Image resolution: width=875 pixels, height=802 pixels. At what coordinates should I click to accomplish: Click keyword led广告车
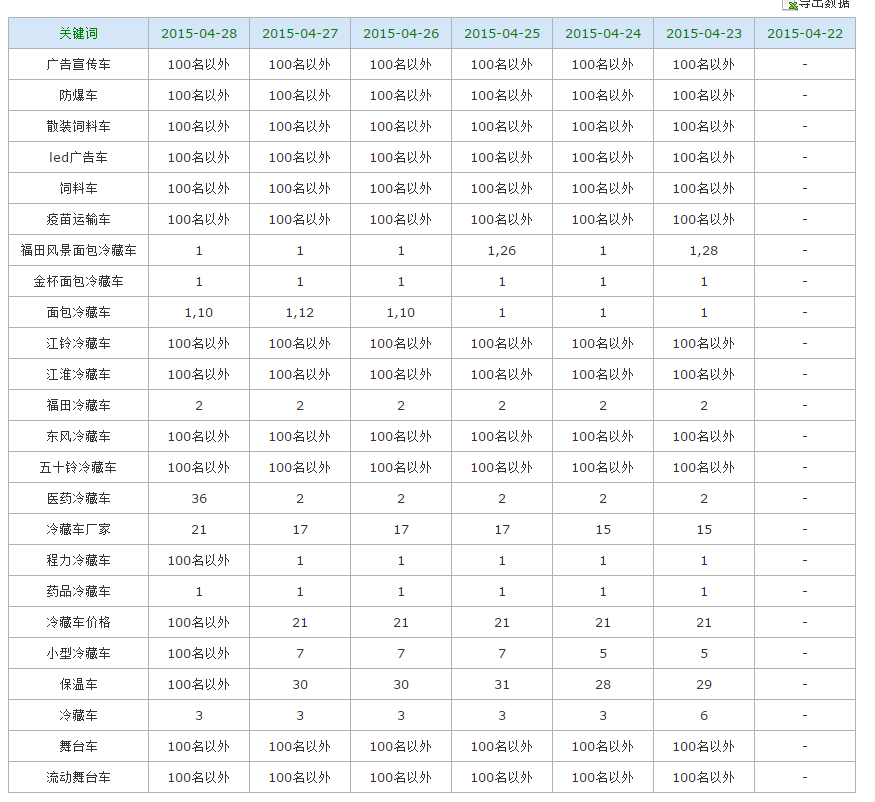[79, 157]
